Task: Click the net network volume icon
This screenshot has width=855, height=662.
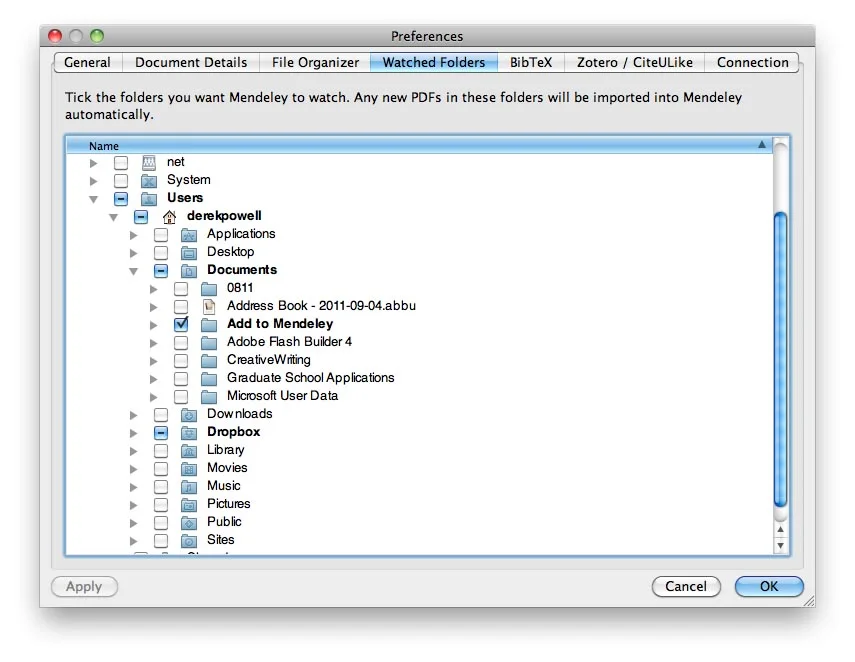Action: tap(149, 163)
